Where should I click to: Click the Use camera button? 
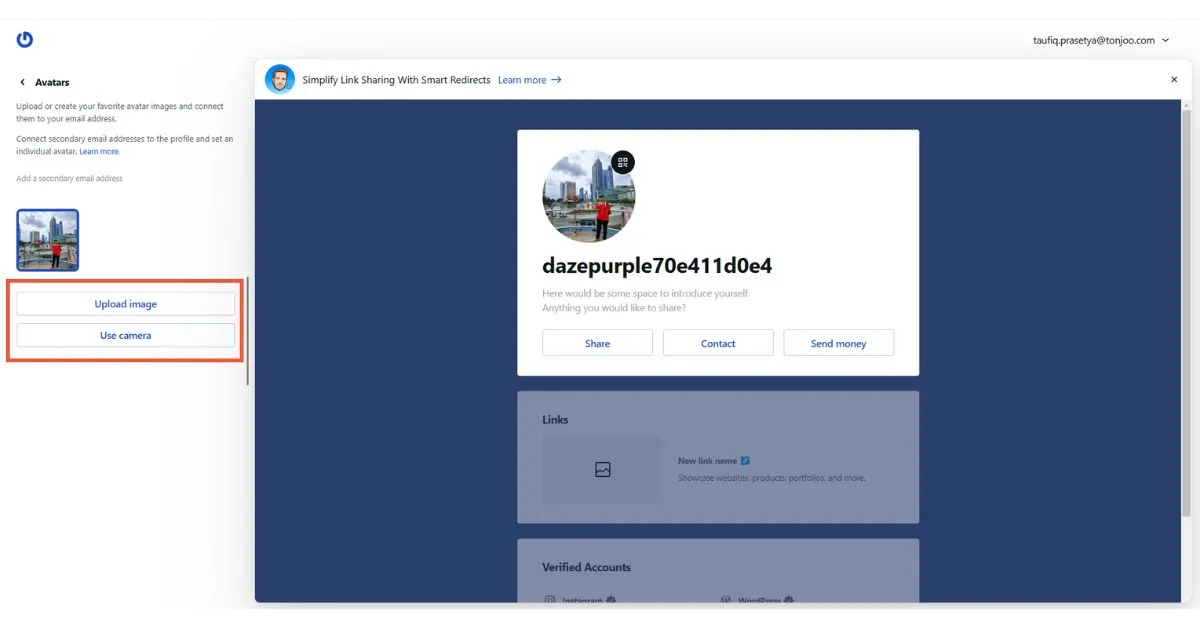point(125,335)
